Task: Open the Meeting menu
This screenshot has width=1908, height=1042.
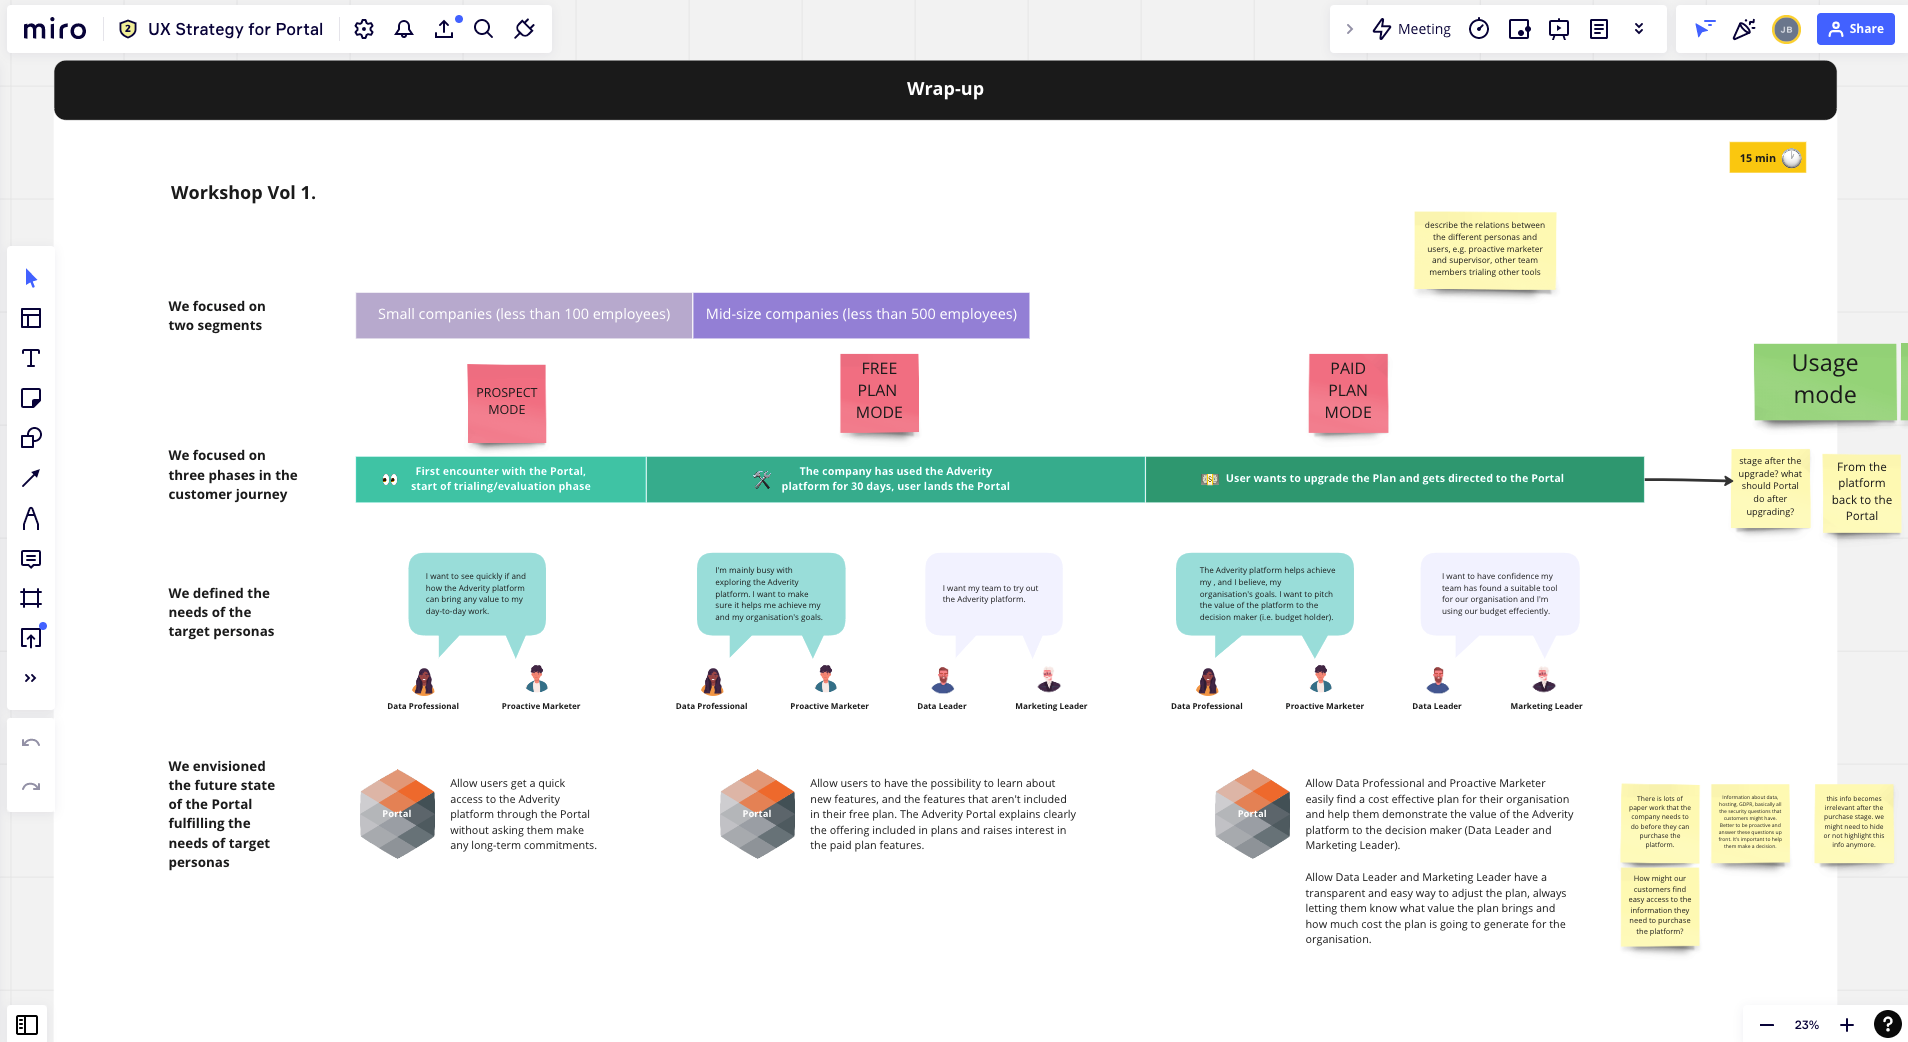Action: coord(1411,29)
